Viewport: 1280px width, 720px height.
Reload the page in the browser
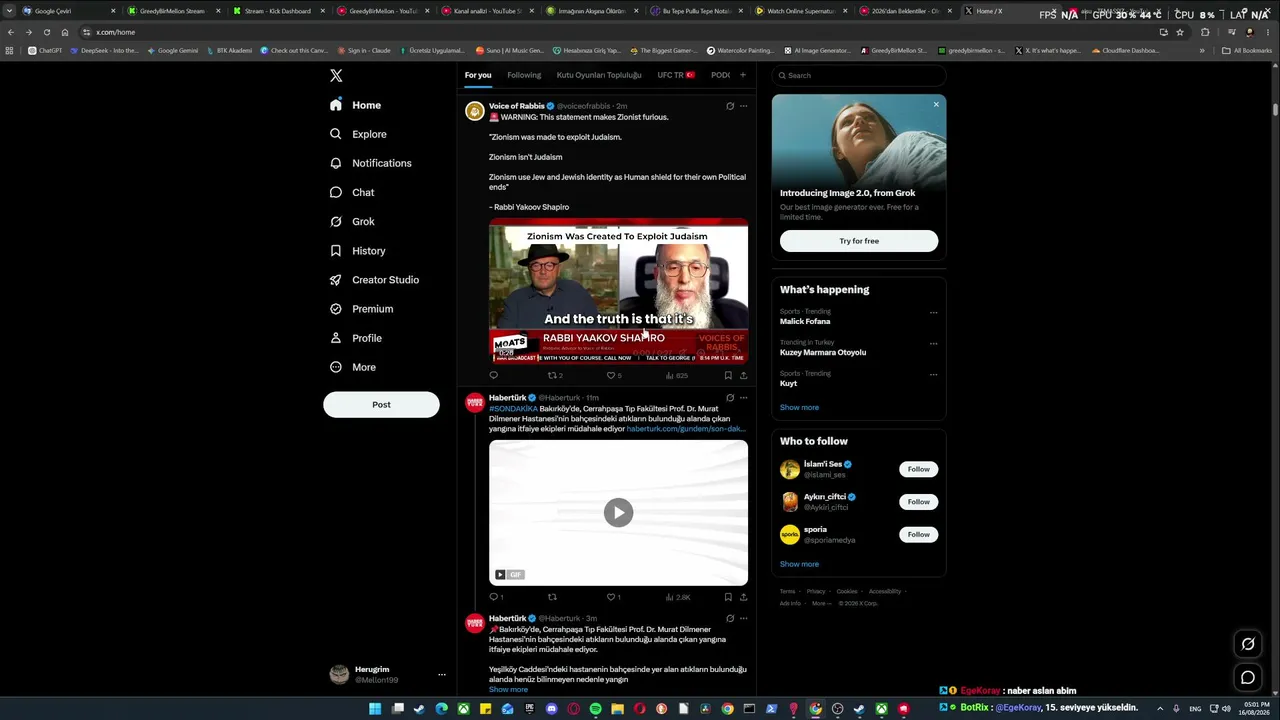[x=46, y=32]
